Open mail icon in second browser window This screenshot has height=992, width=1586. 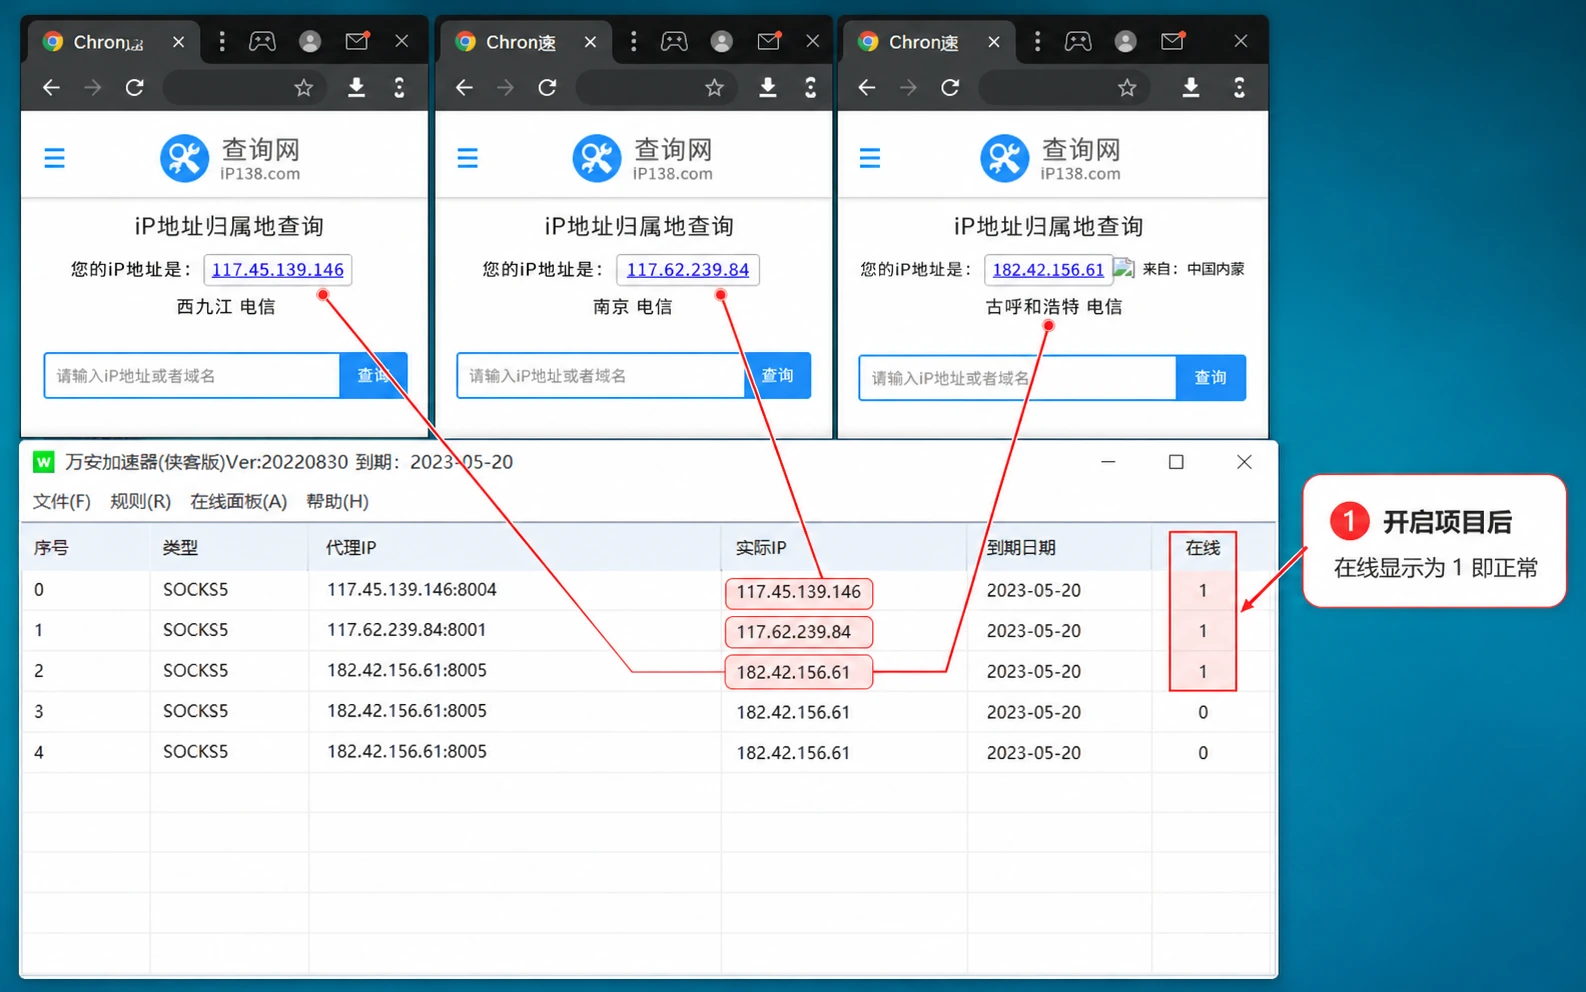(x=769, y=41)
